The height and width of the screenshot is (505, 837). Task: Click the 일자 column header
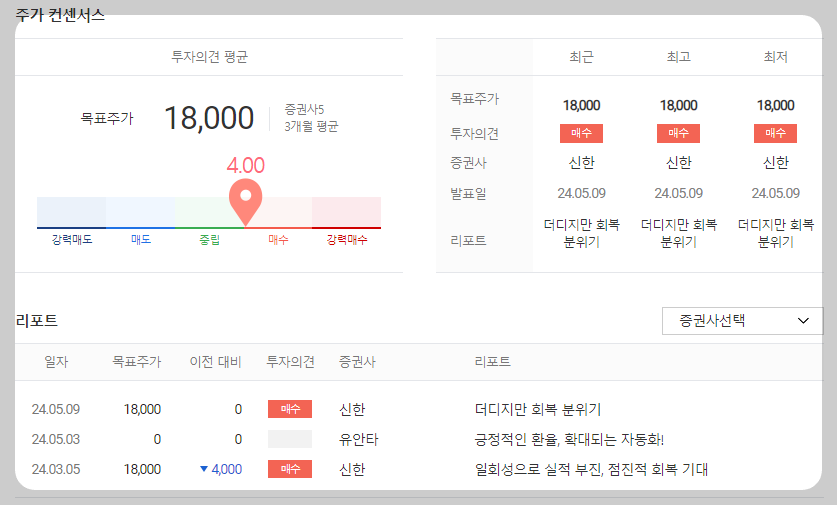[56, 362]
